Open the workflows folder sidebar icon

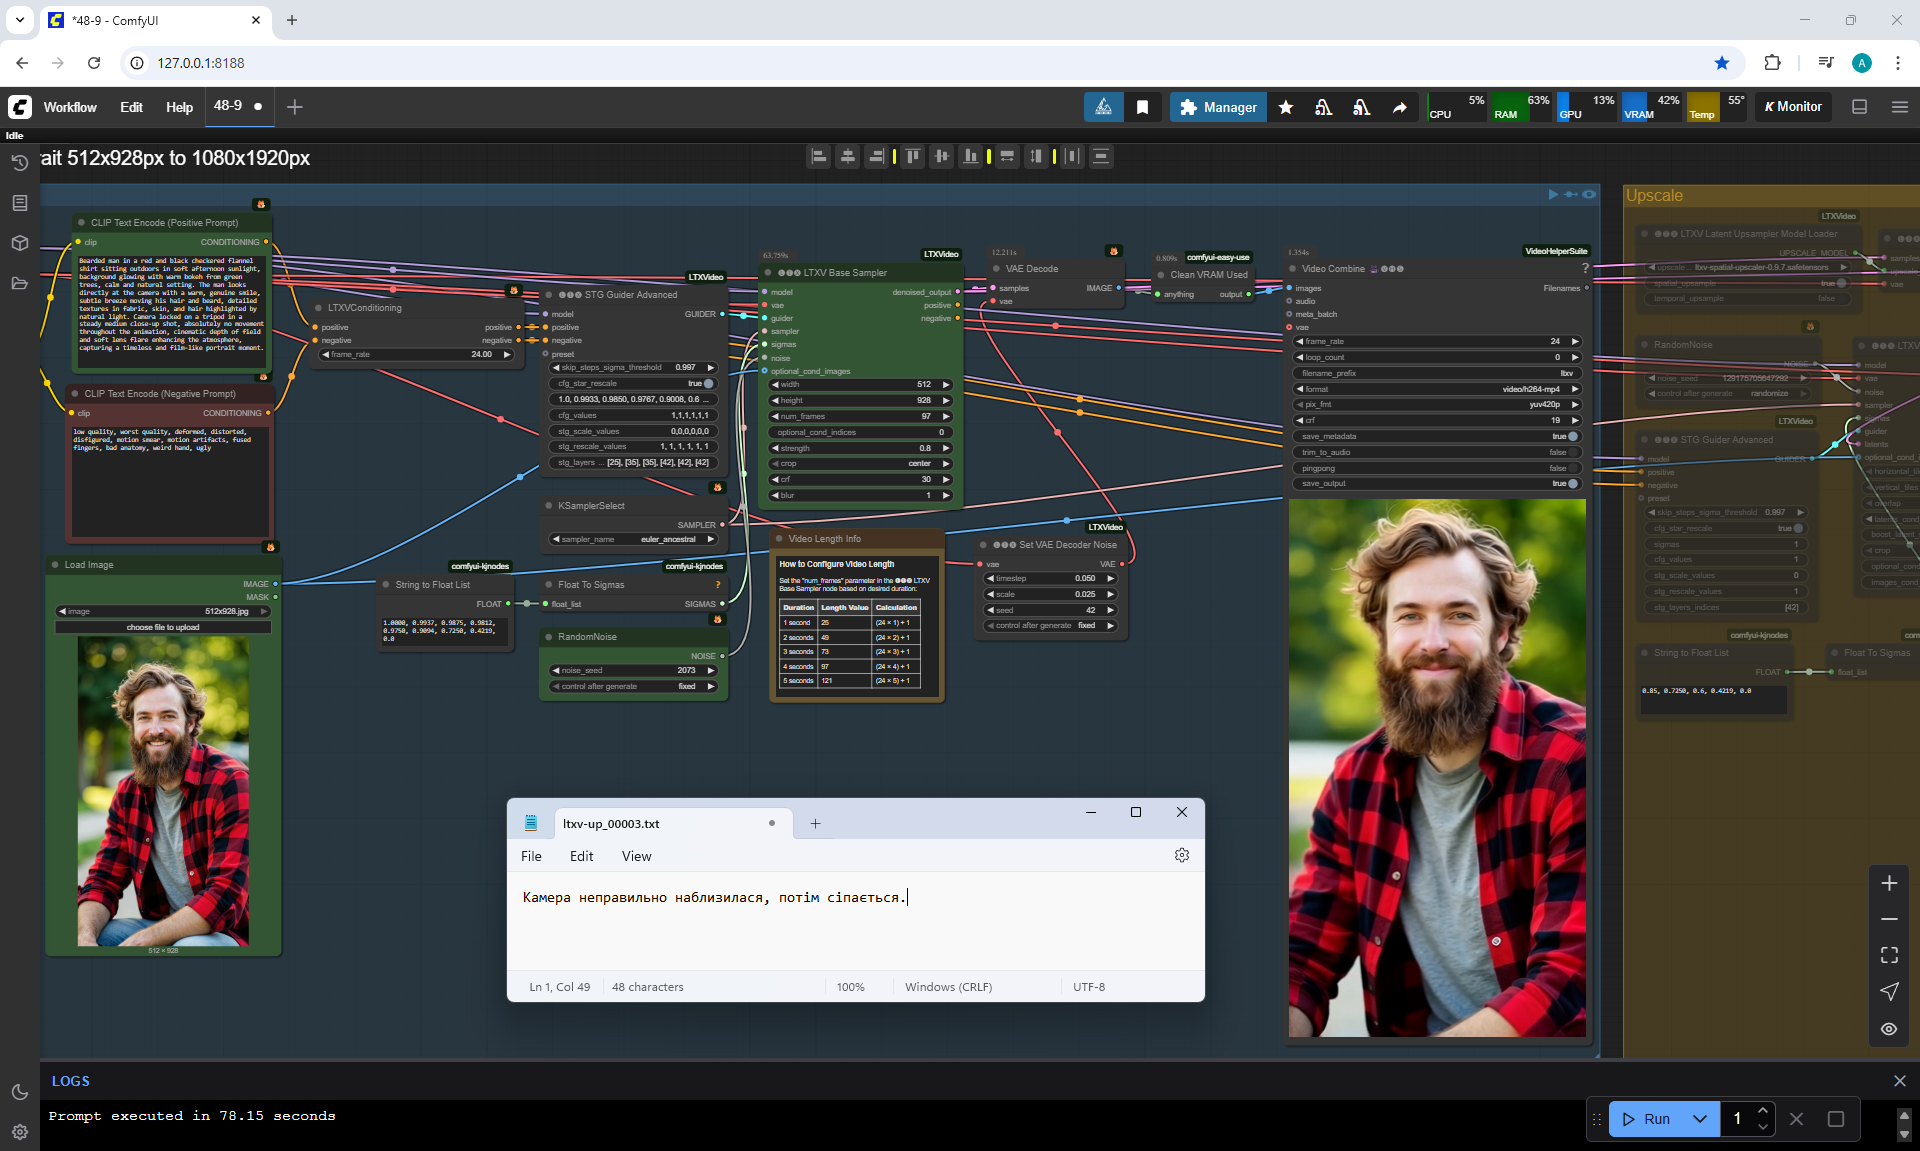19,283
